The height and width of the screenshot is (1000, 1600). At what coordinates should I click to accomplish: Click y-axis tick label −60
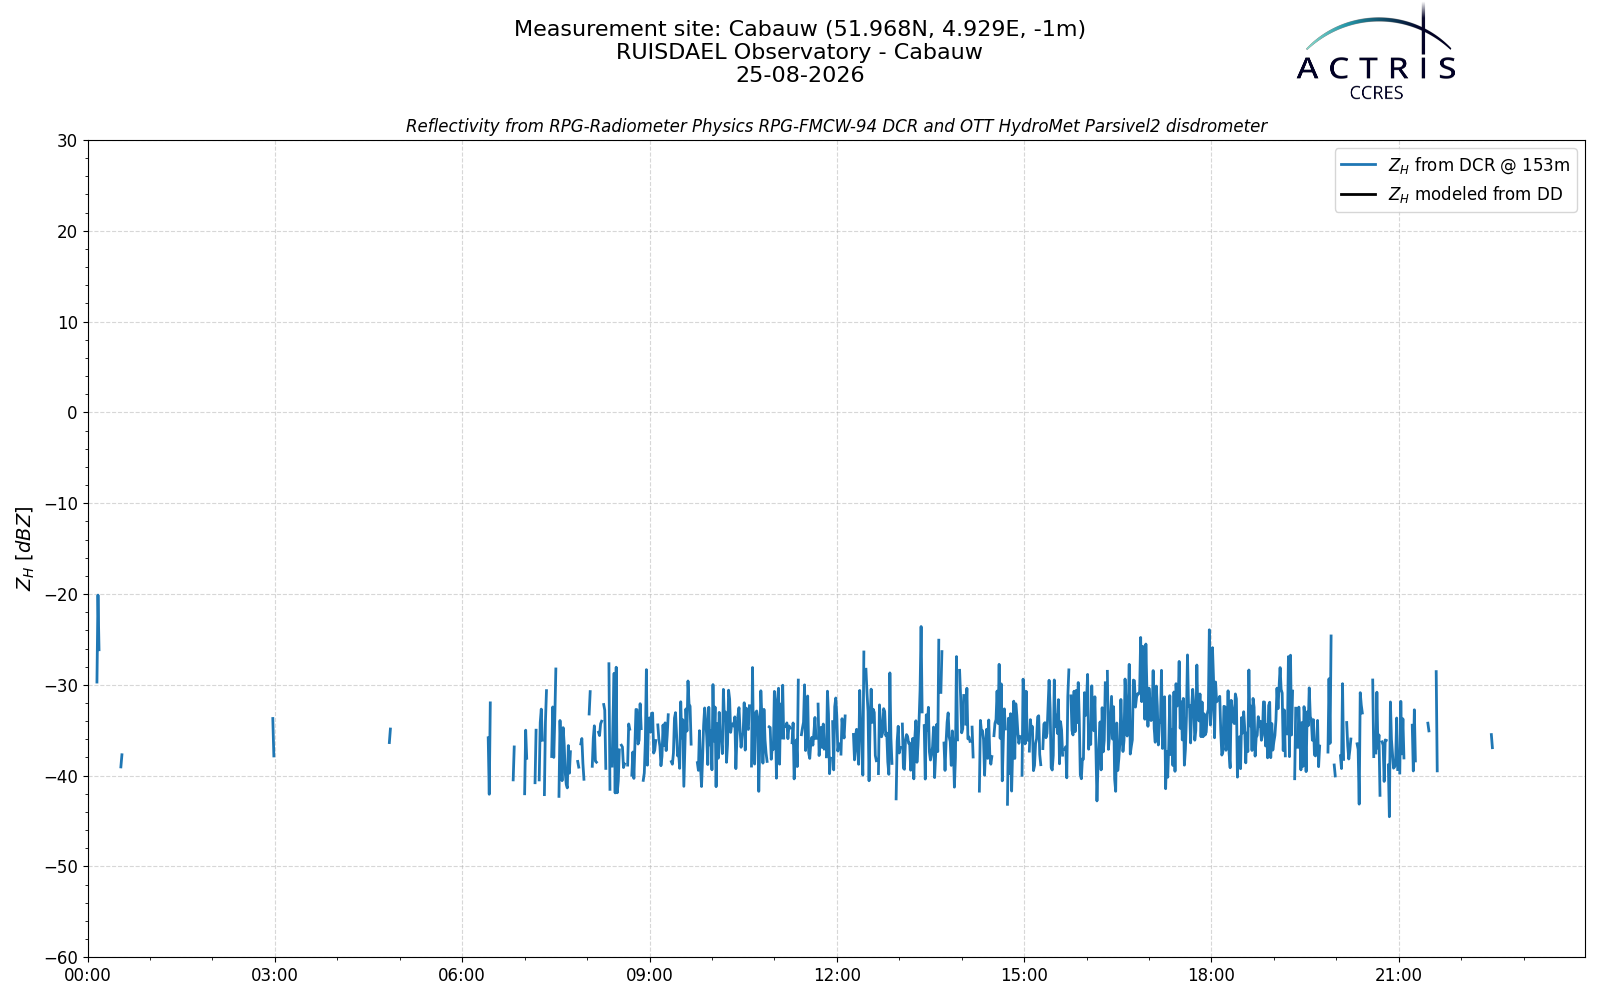point(60,958)
